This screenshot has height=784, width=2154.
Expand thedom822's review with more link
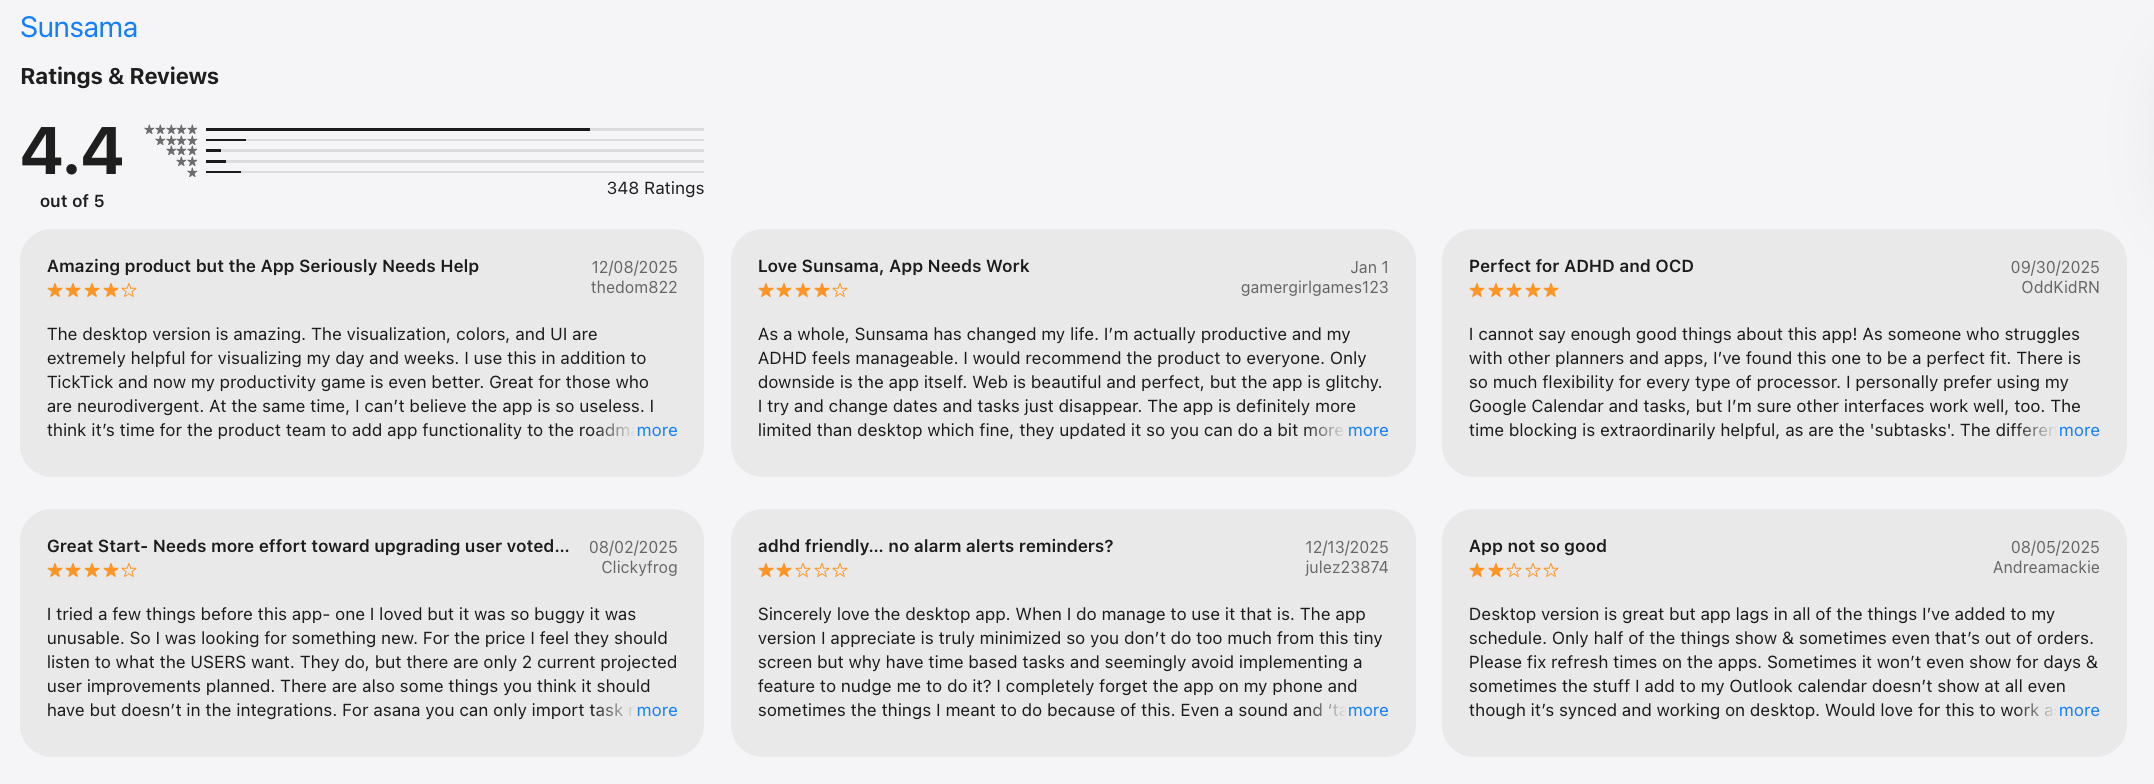[x=657, y=430]
